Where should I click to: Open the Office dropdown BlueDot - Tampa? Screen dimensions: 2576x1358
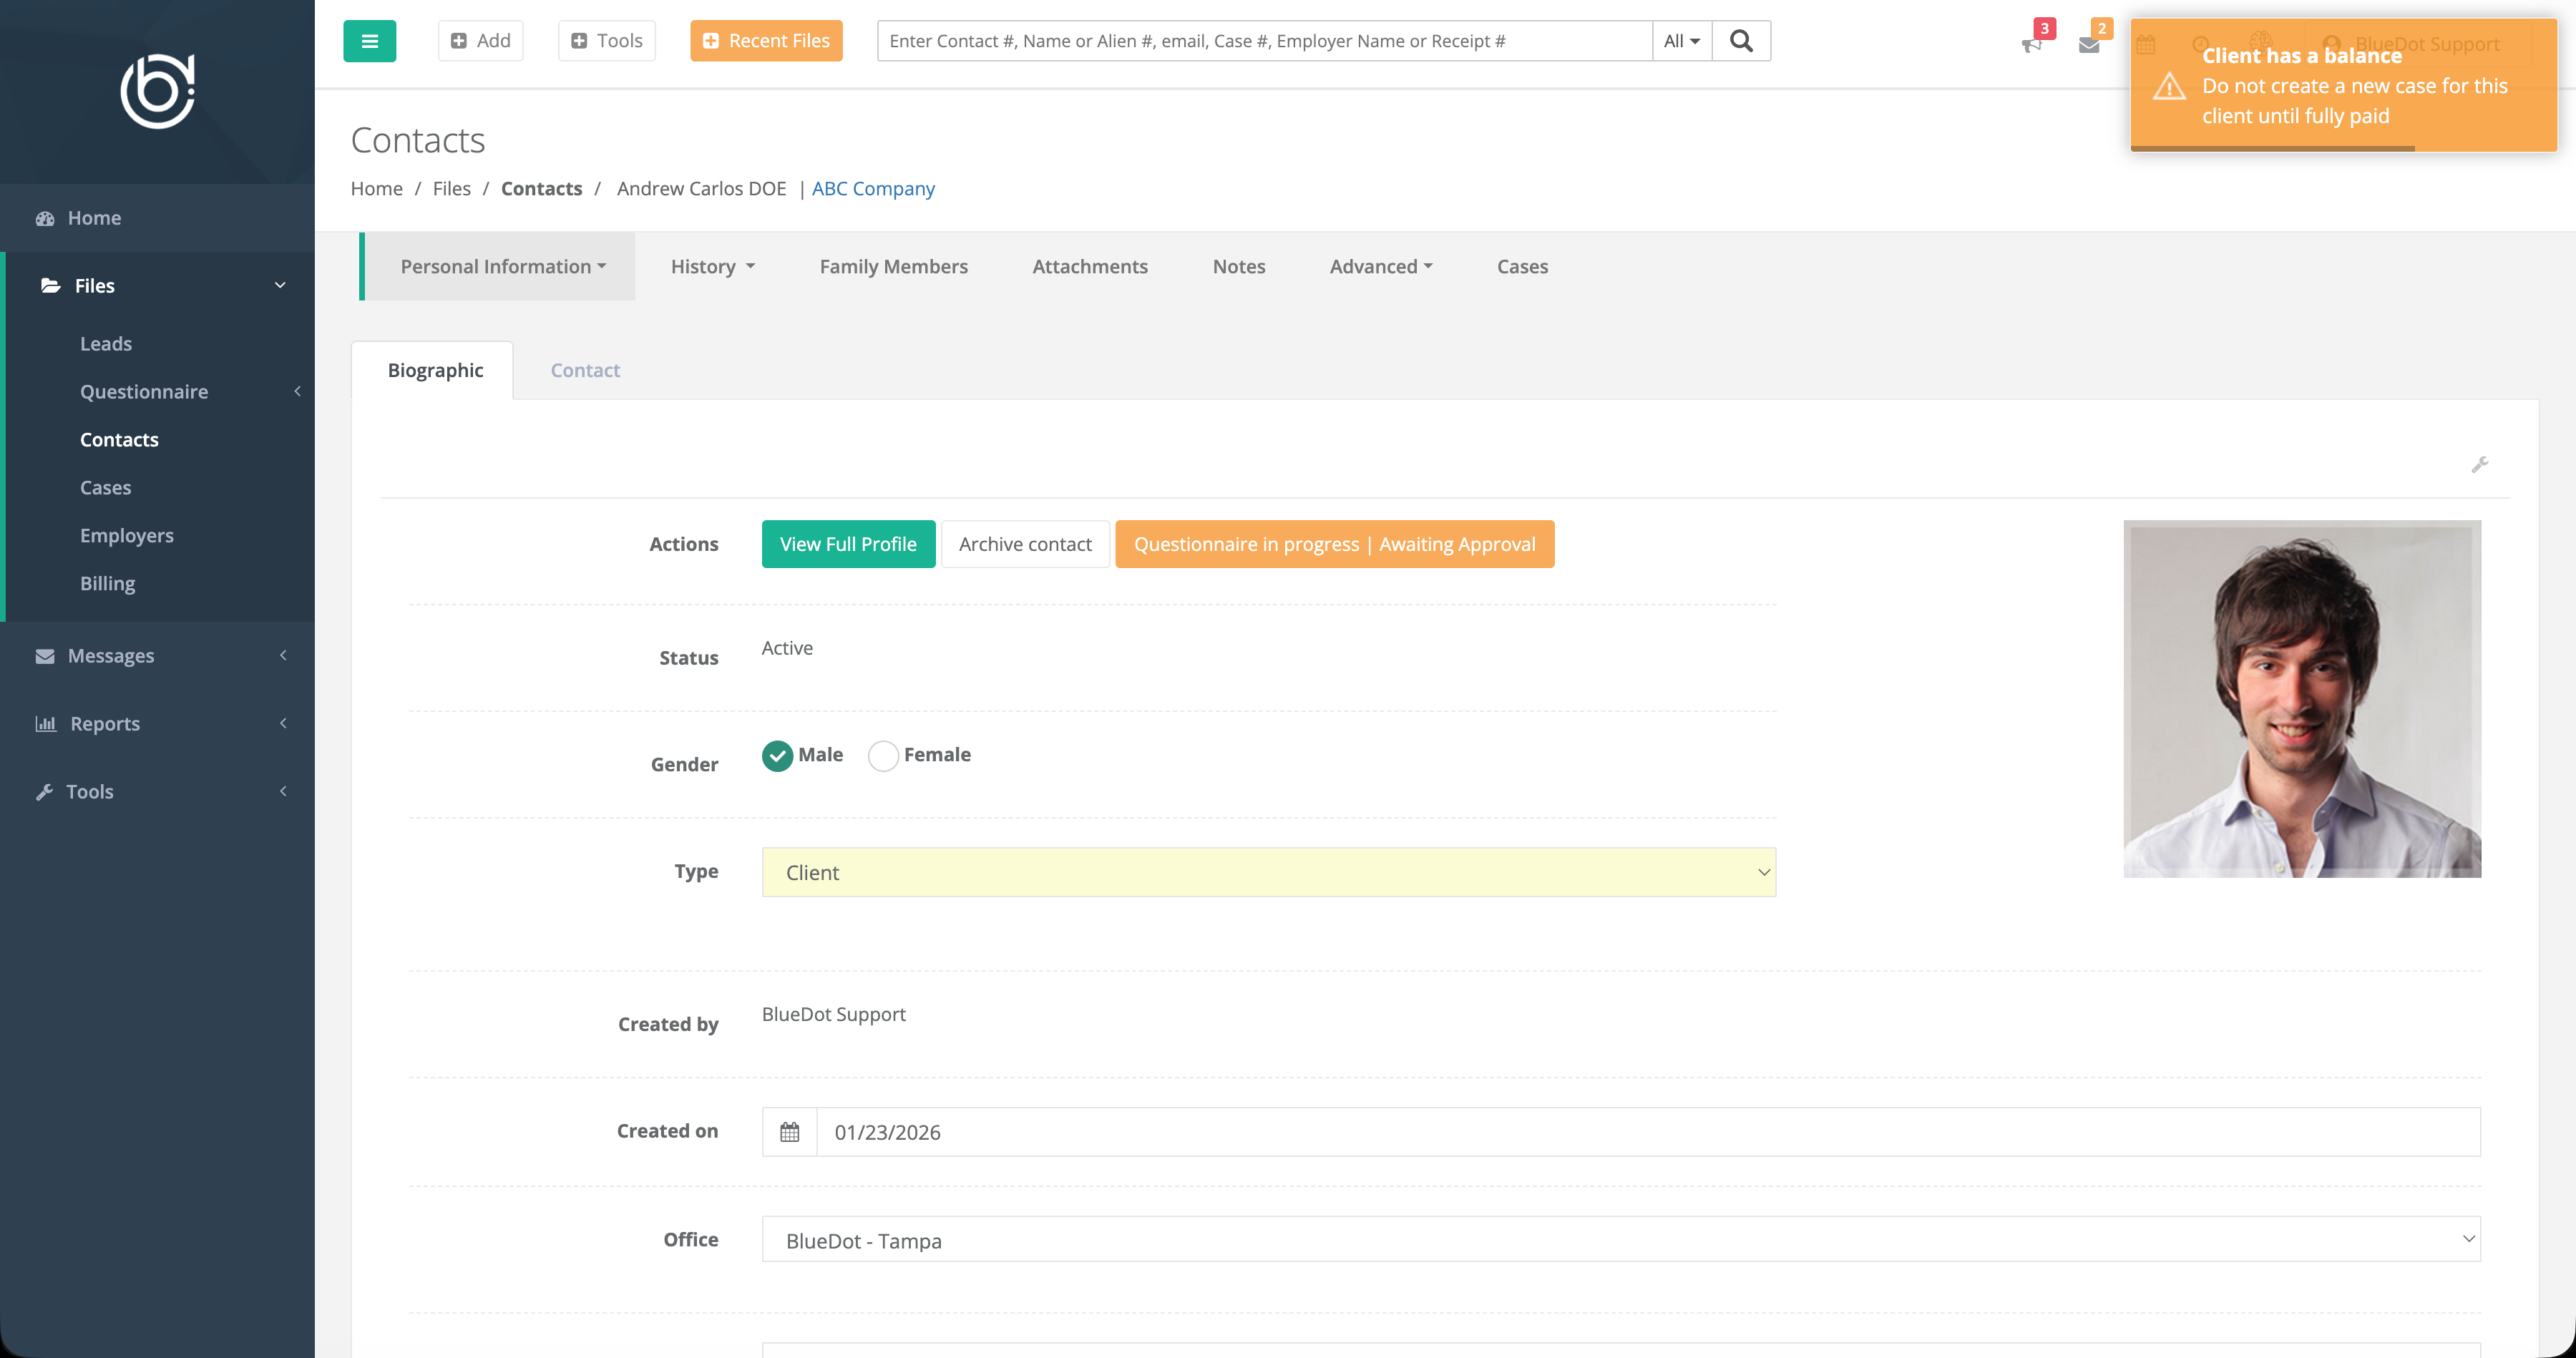pos(1621,1240)
